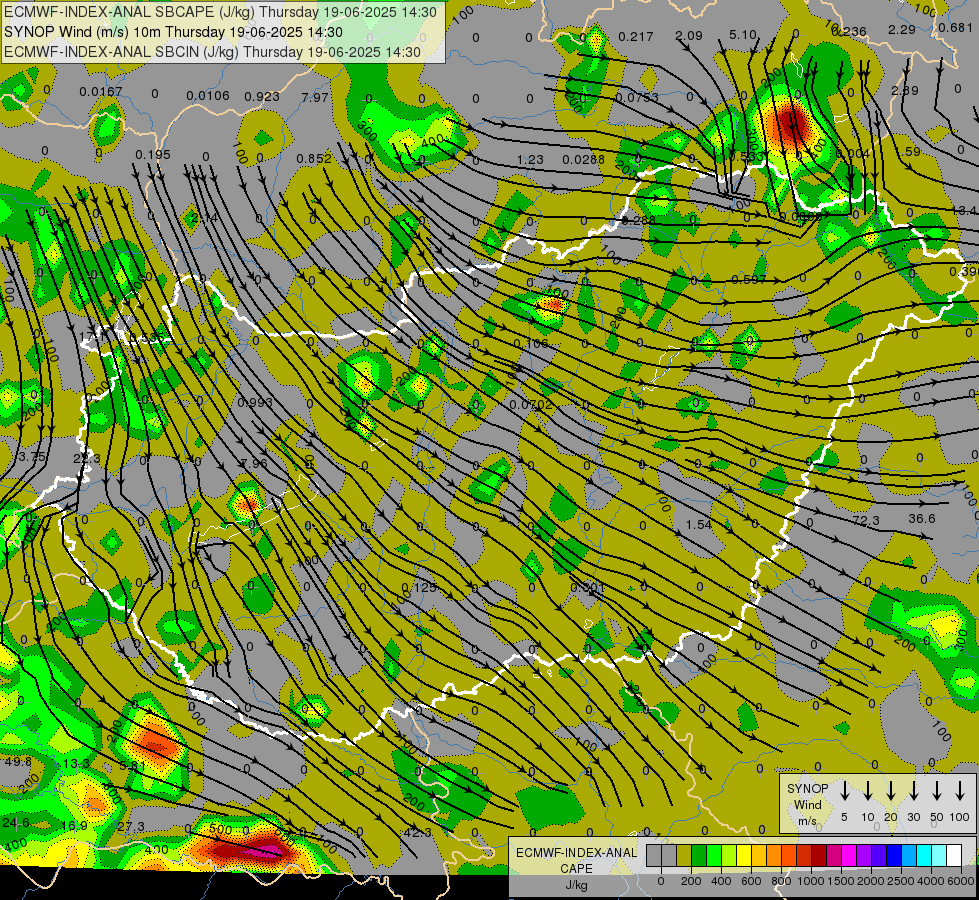Click the map value 3.75
This screenshot has width=979, height=900.
click(x=32, y=457)
